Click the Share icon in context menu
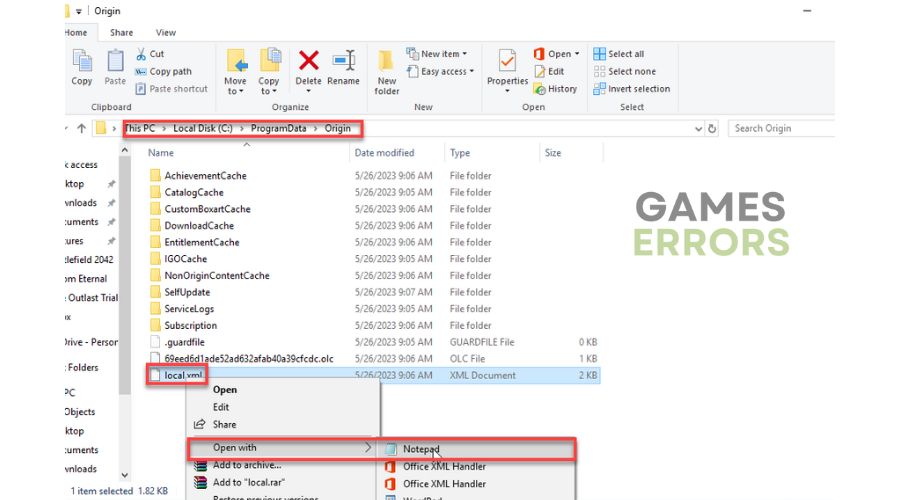This screenshot has width=900, height=500. [199, 424]
